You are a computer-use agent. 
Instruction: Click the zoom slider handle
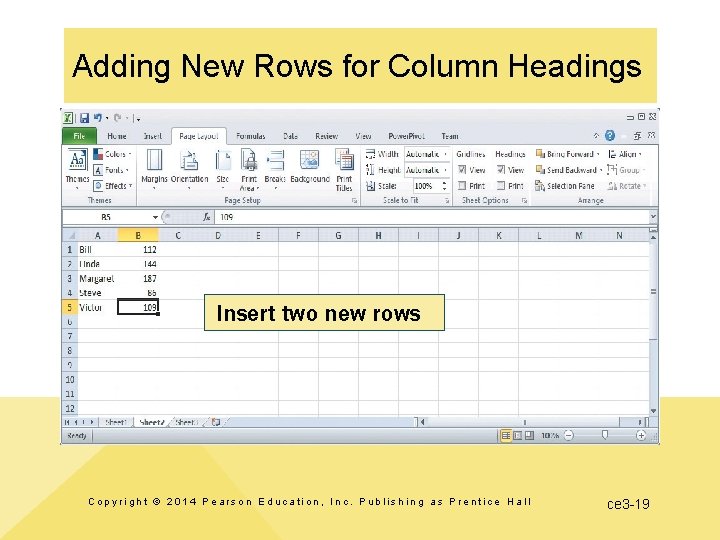[x=605, y=435]
